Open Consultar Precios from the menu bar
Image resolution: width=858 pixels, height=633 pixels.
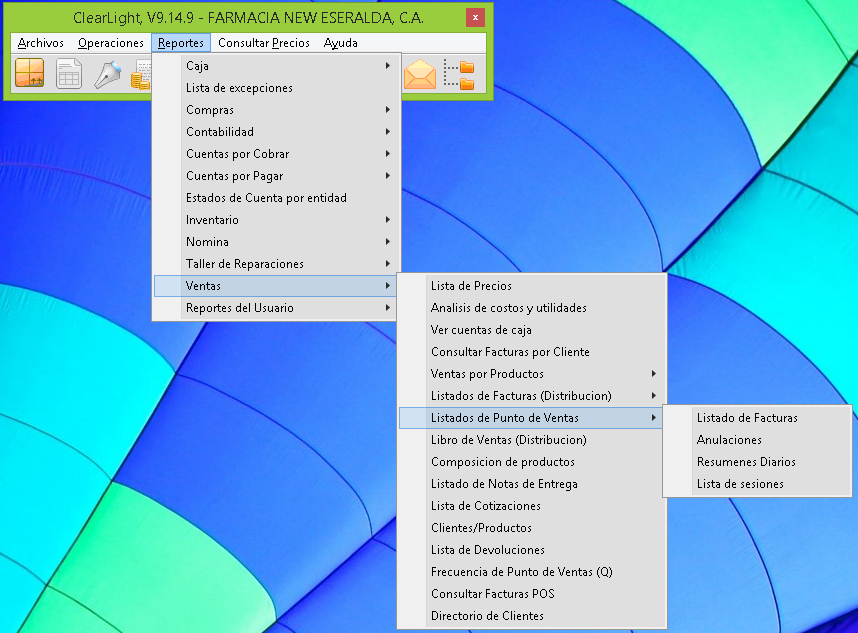click(264, 43)
